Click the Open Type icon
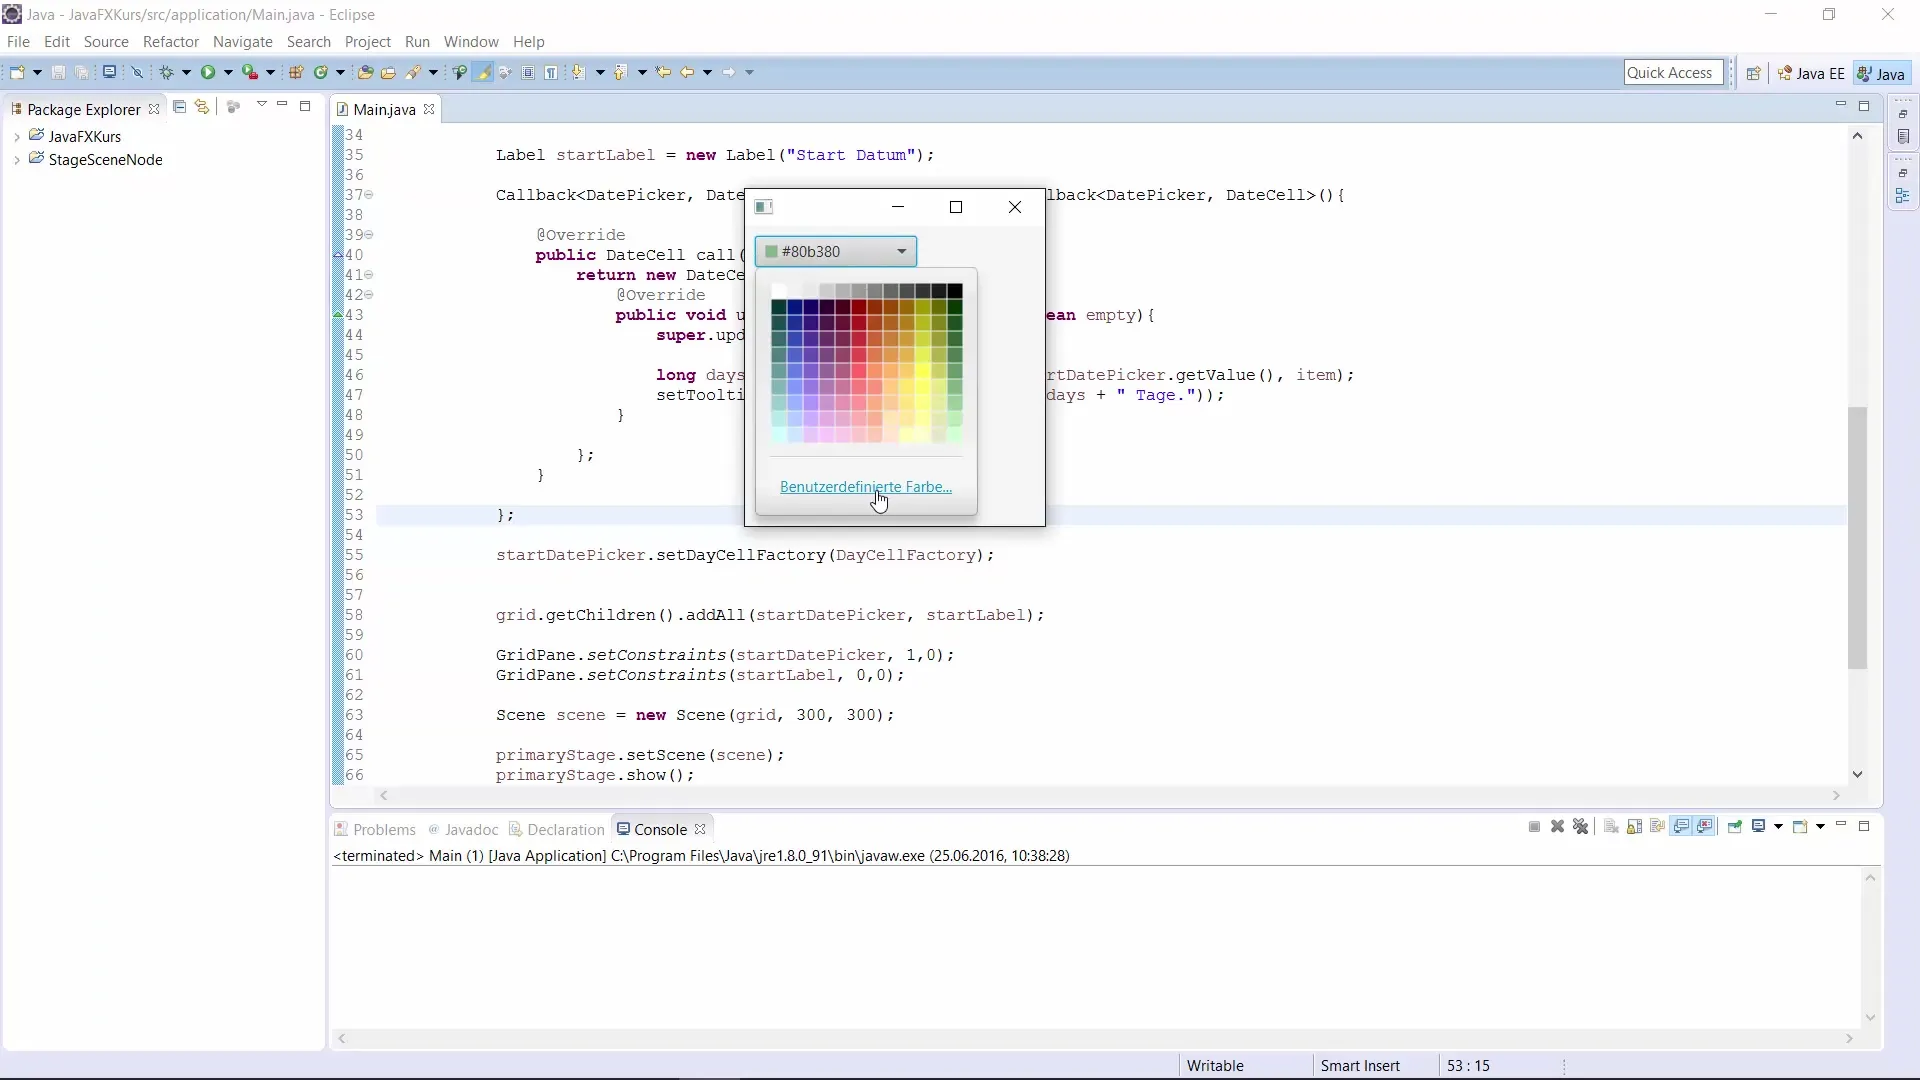 point(365,72)
